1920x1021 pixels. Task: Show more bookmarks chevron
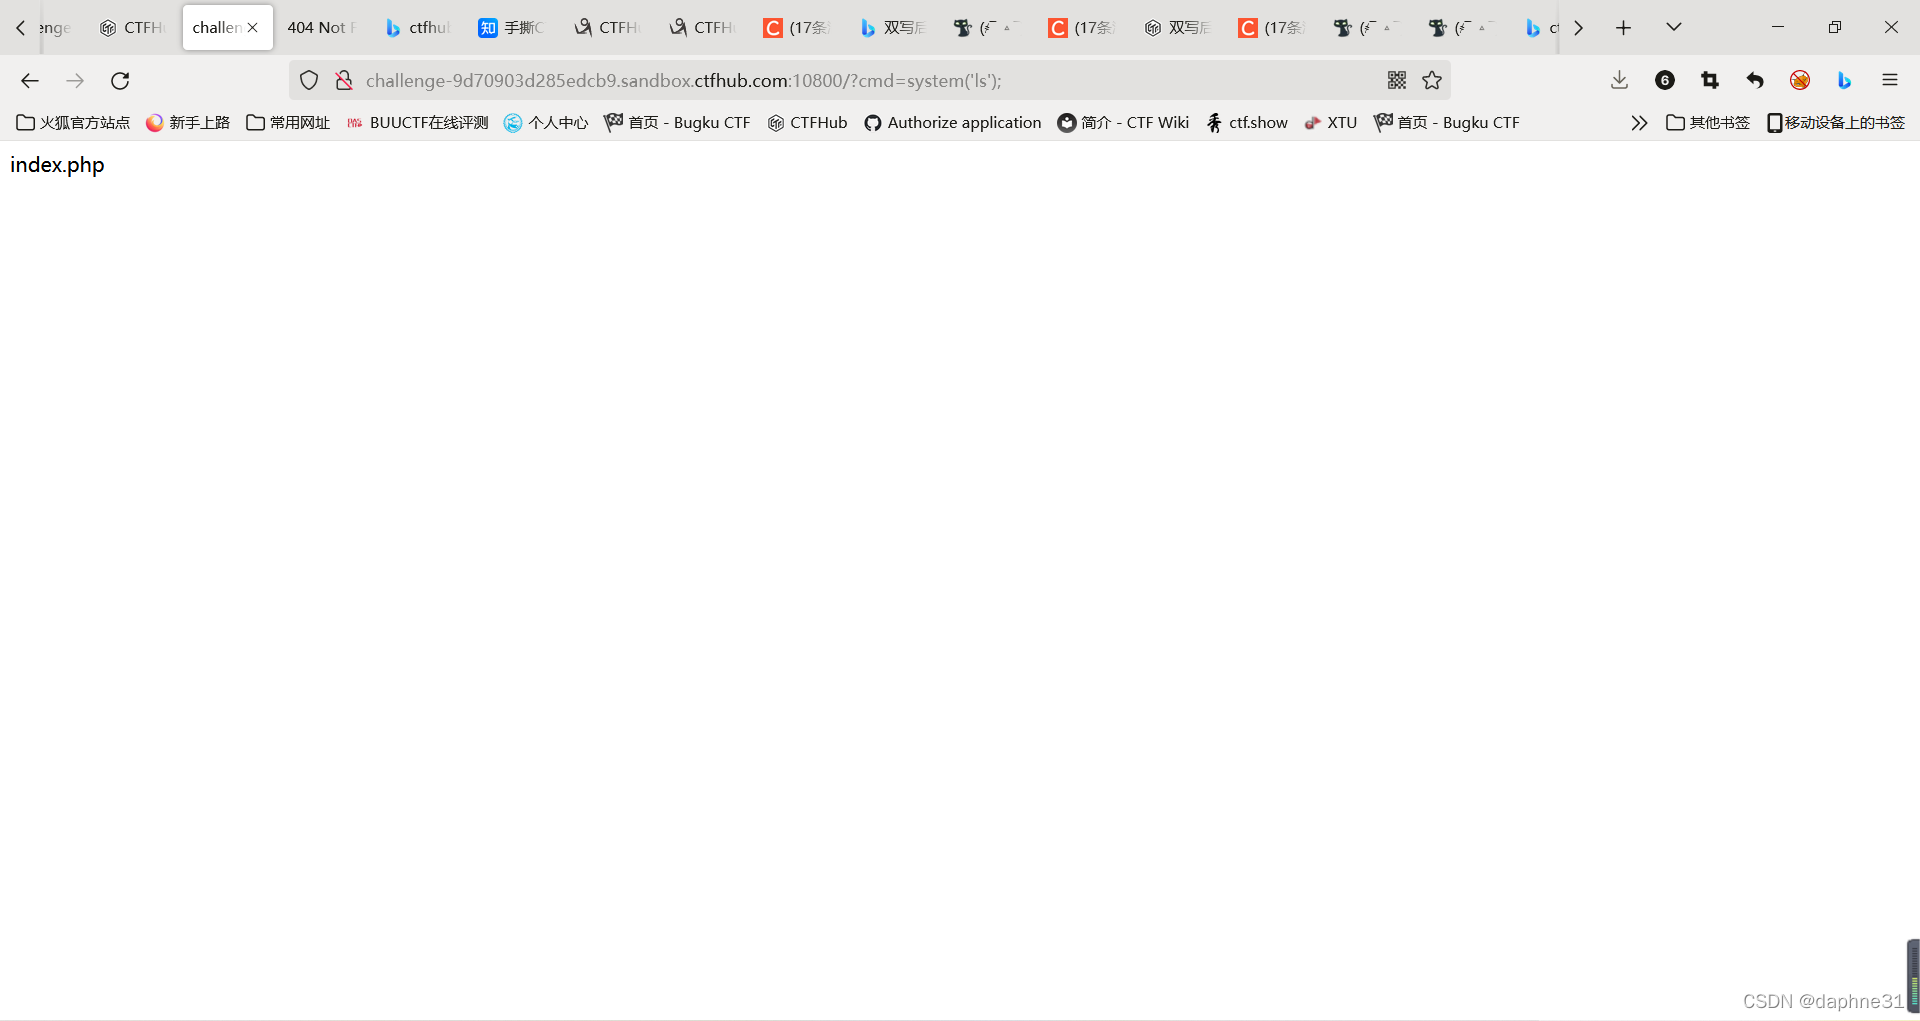(x=1639, y=123)
